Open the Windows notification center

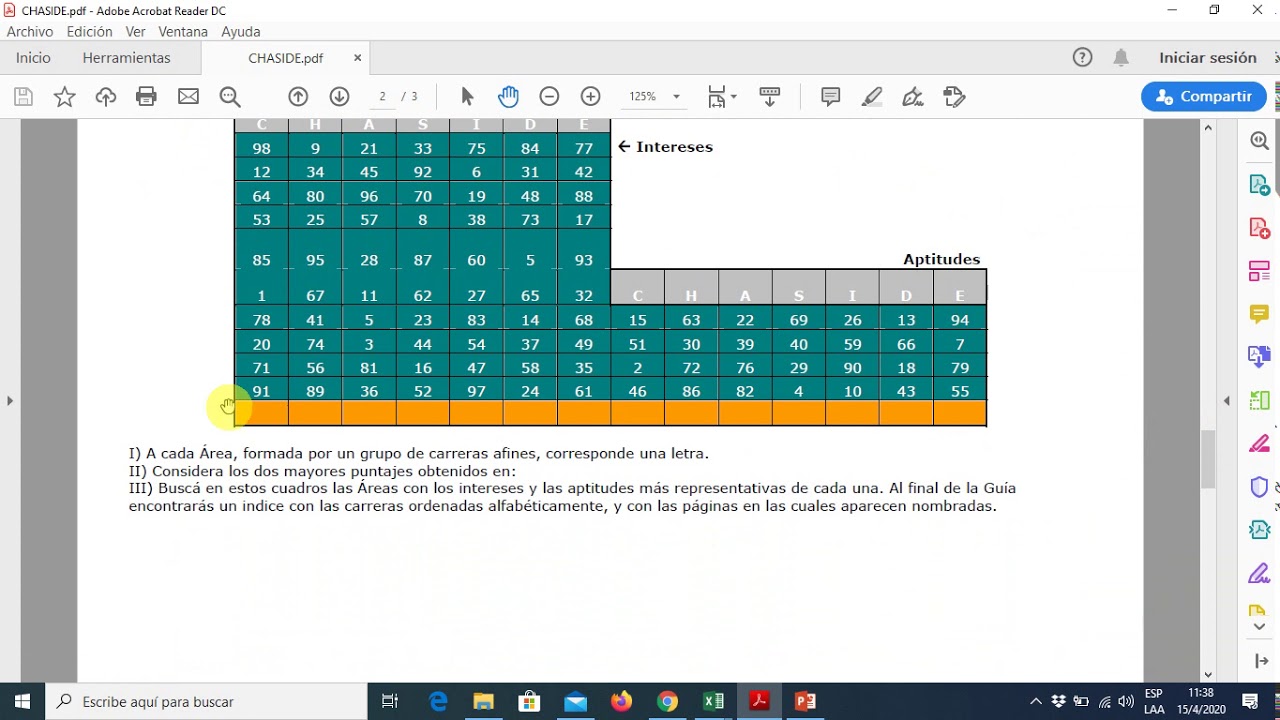click(1250, 702)
